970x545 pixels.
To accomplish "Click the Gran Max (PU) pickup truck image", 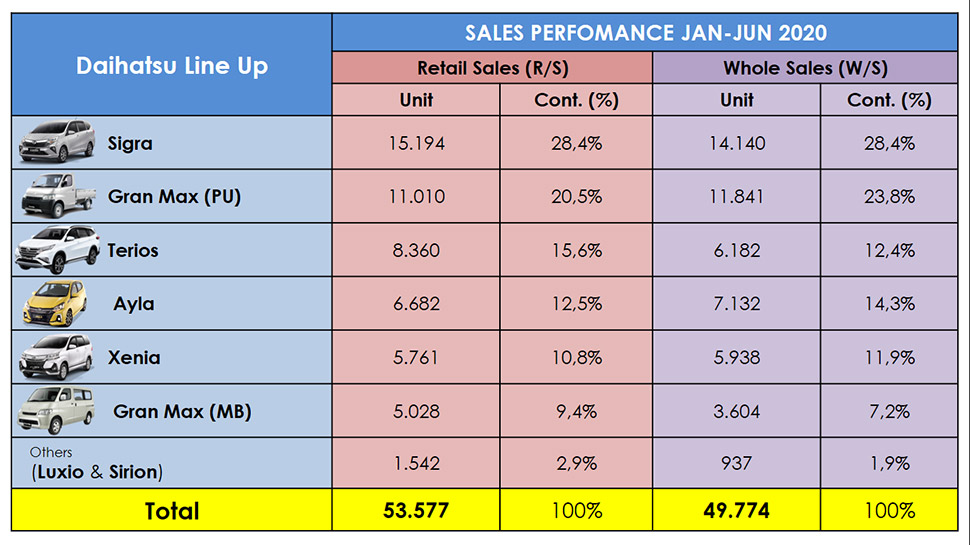I will (56, 197).
